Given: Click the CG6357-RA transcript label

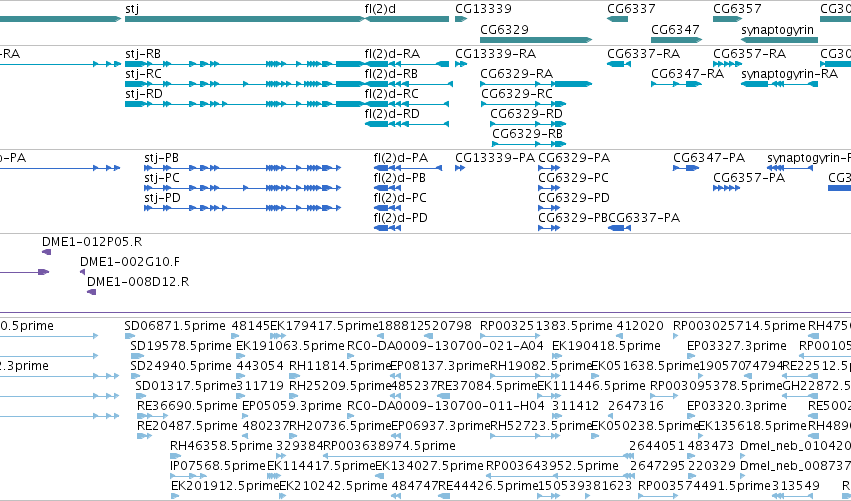Looking at the screenshot, I should [749, 54].
